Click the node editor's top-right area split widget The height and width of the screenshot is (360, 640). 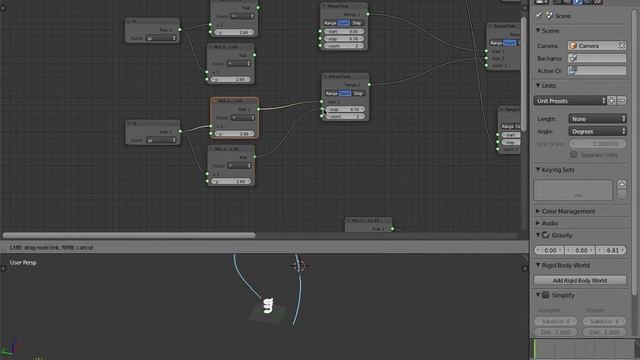(x=525, y=7)
